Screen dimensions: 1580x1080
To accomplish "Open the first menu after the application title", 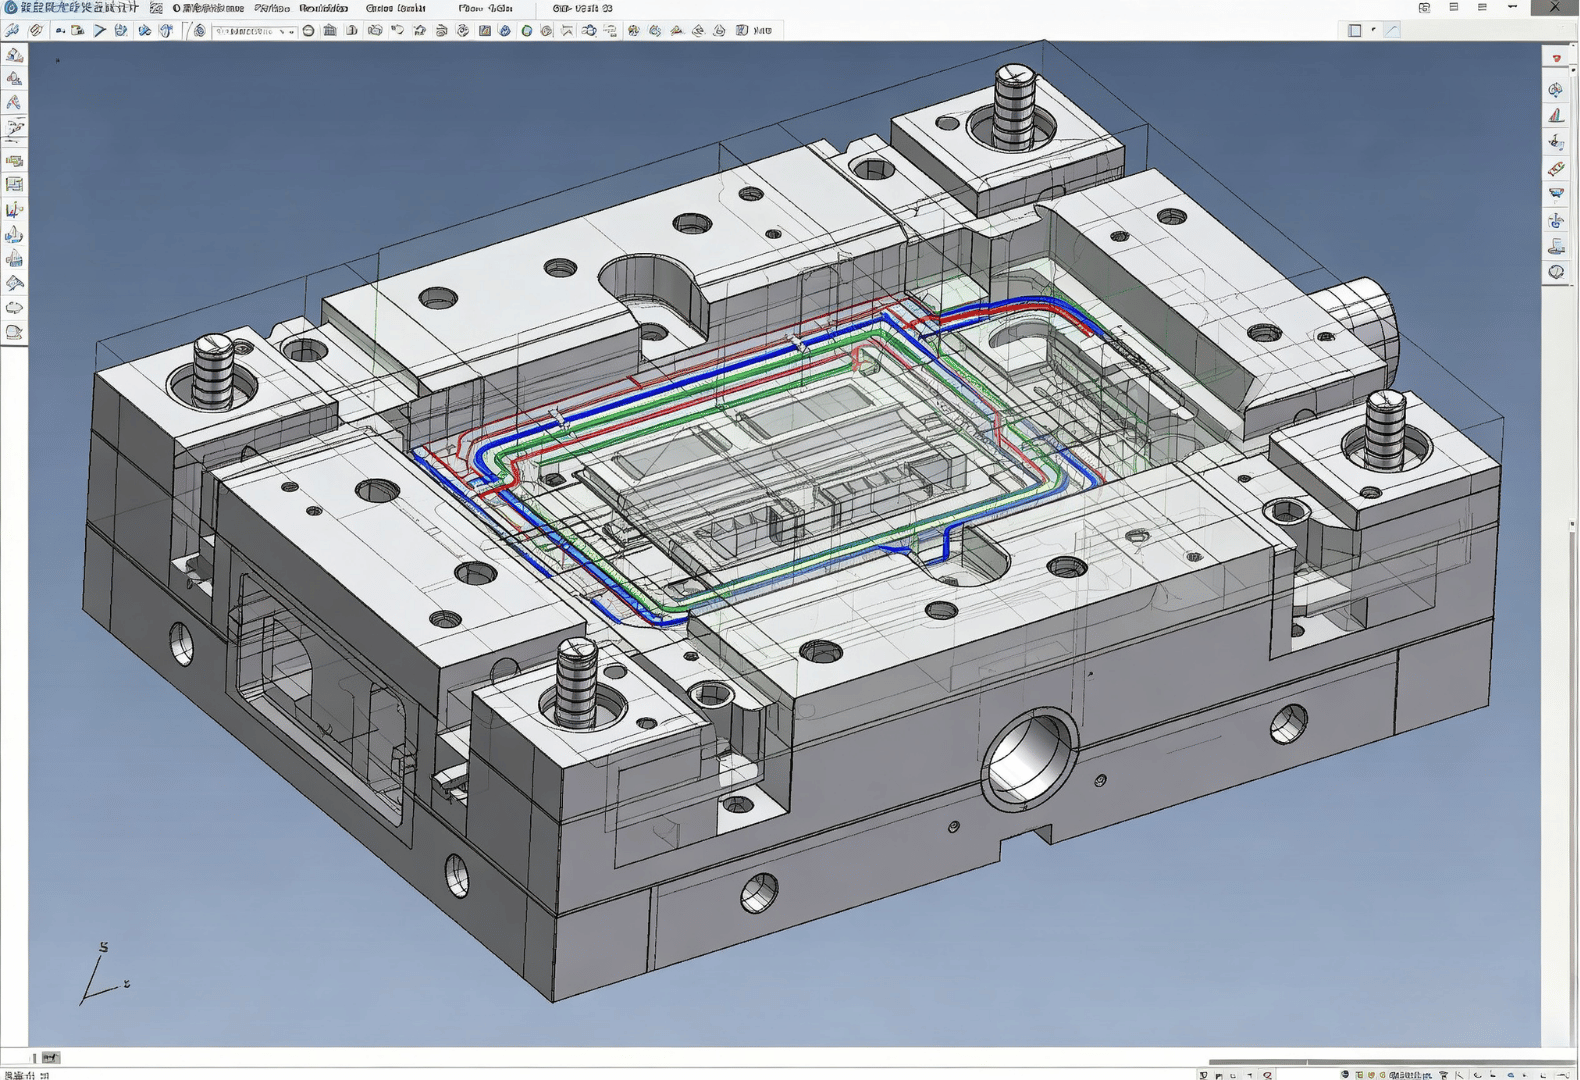I will click(207, 8).
